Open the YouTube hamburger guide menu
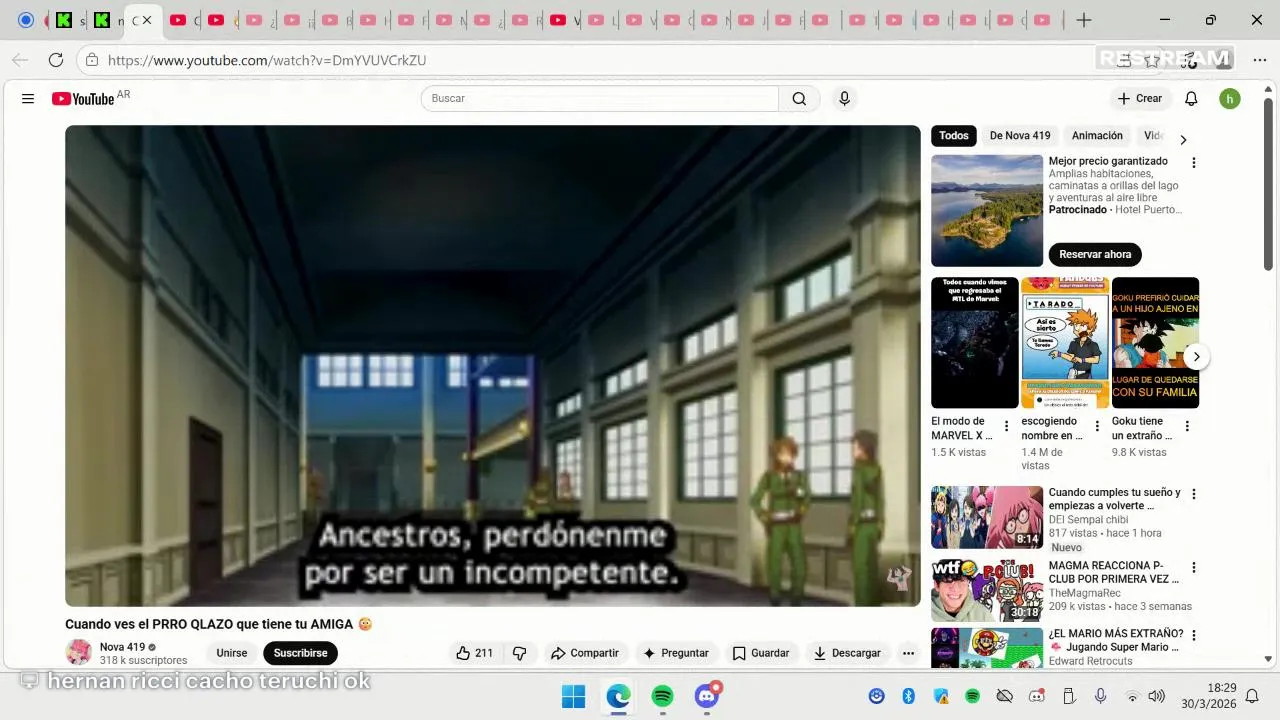 28,99
